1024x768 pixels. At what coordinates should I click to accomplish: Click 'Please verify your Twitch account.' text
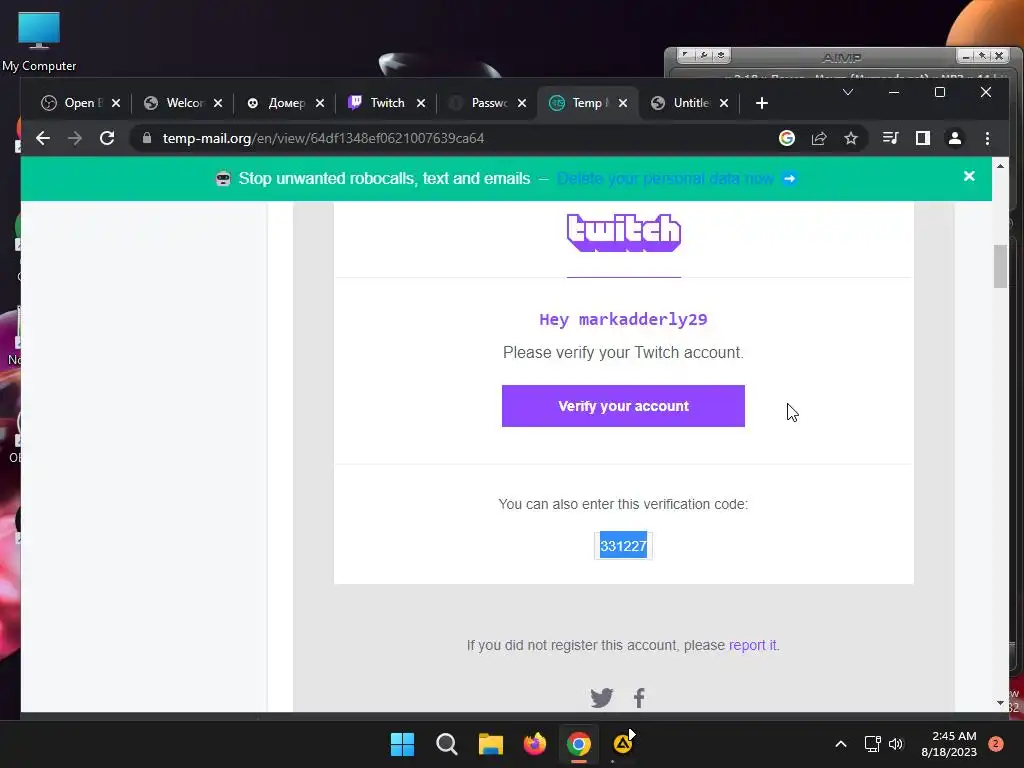623,353
